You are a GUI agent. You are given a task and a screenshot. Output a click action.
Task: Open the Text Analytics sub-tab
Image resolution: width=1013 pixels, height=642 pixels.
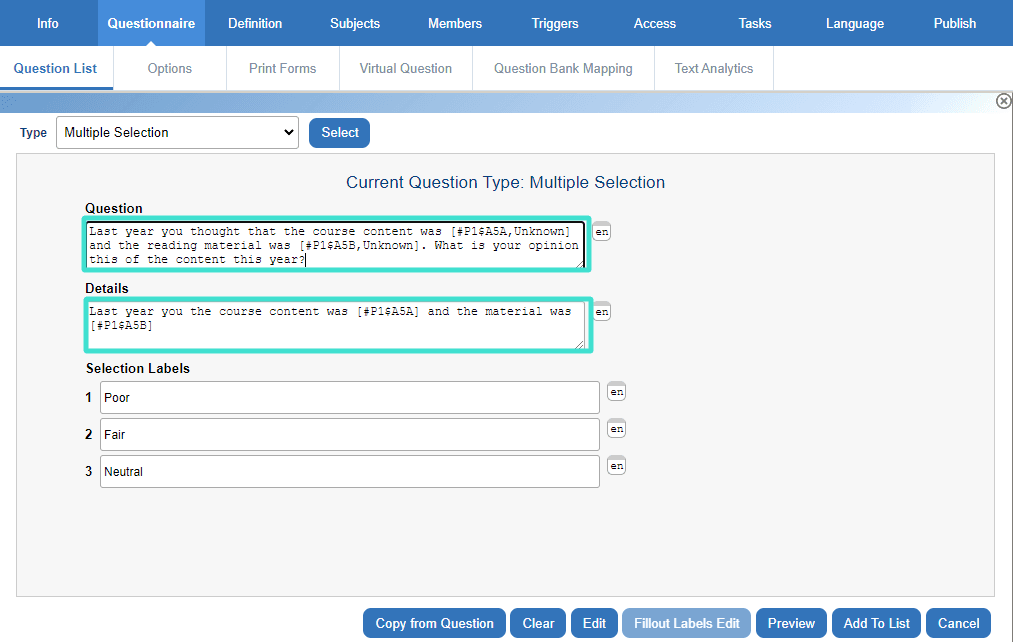coord(713,69)
